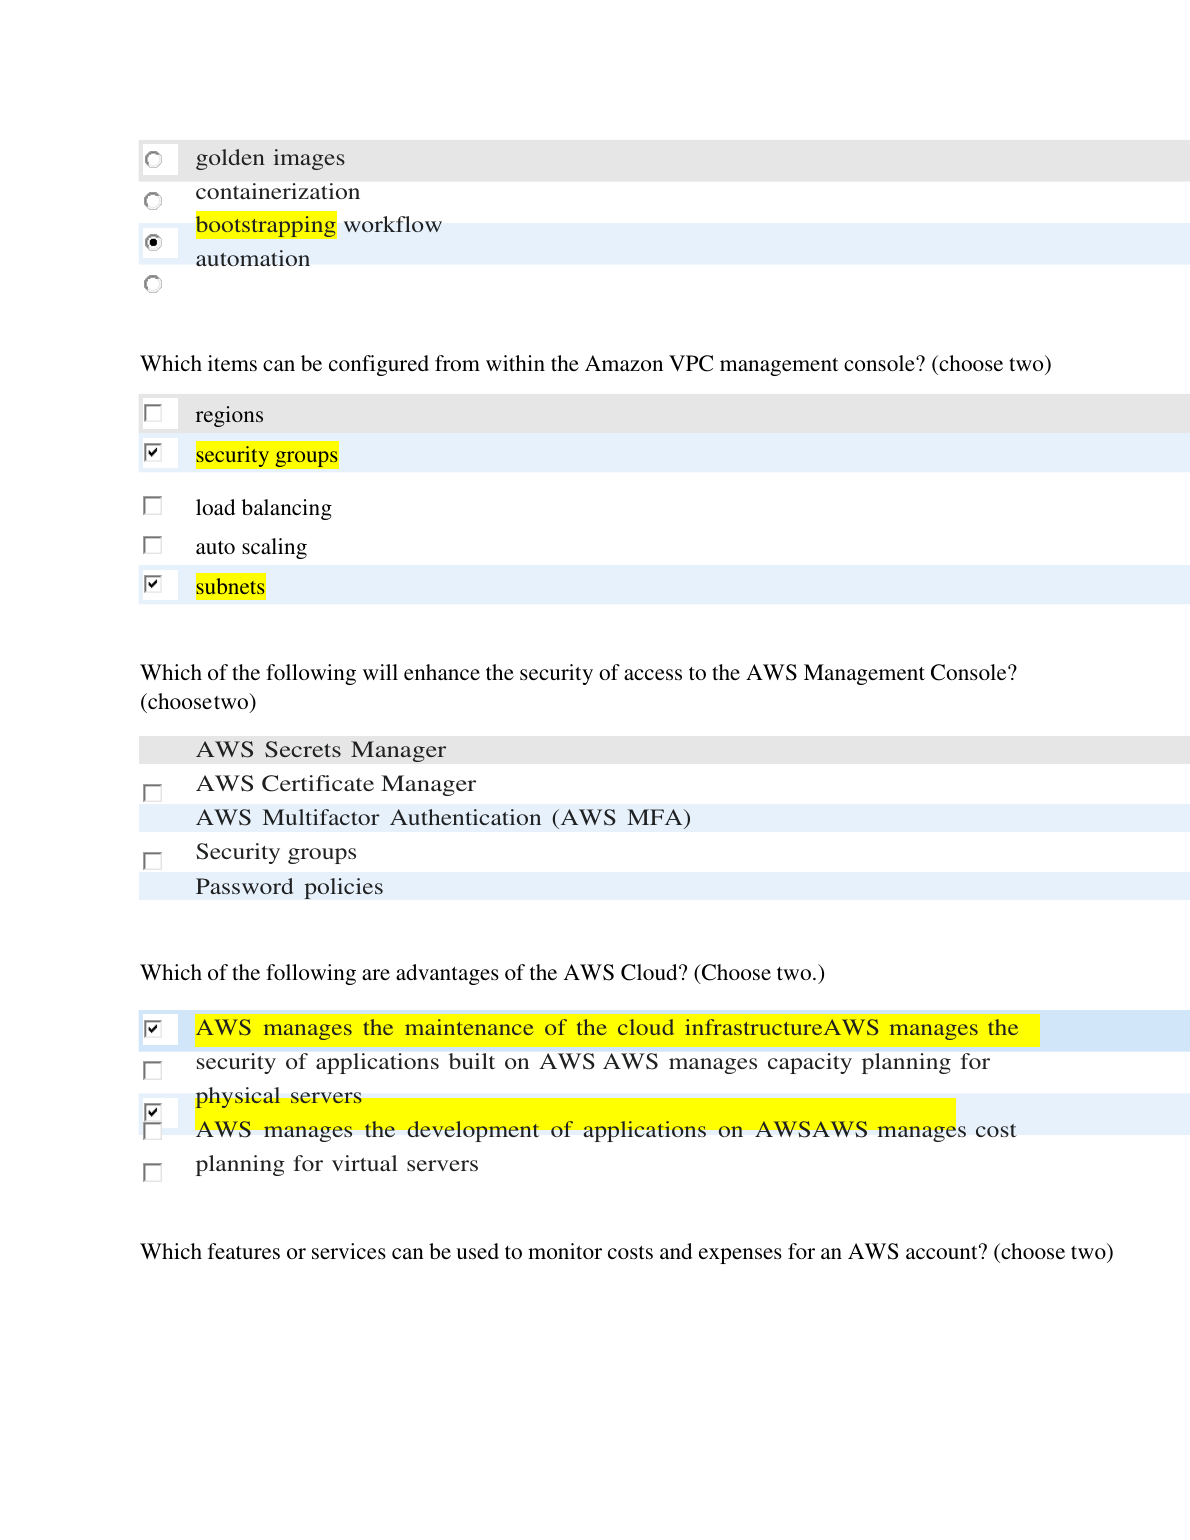This screenshot has width=1190, height=1540.
Task: Check the "regions" checkbox
Action: pos(153,413)
